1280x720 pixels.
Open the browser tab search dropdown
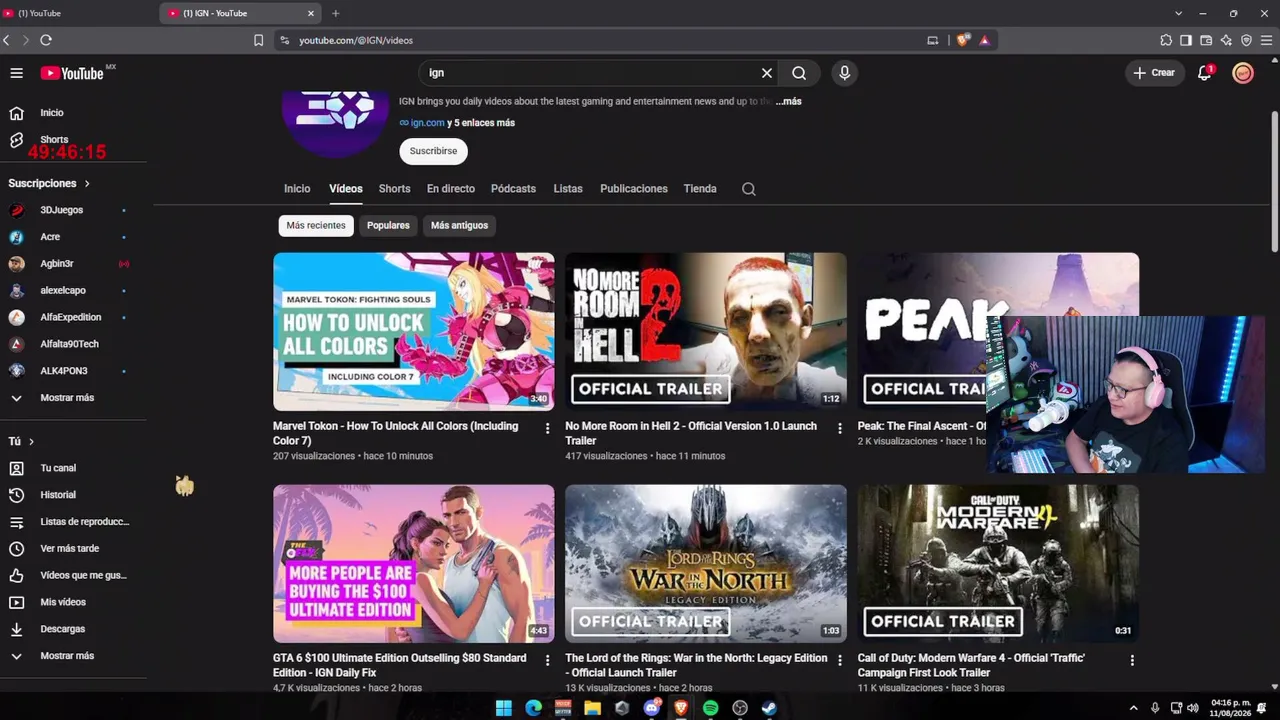point(1178,13)
